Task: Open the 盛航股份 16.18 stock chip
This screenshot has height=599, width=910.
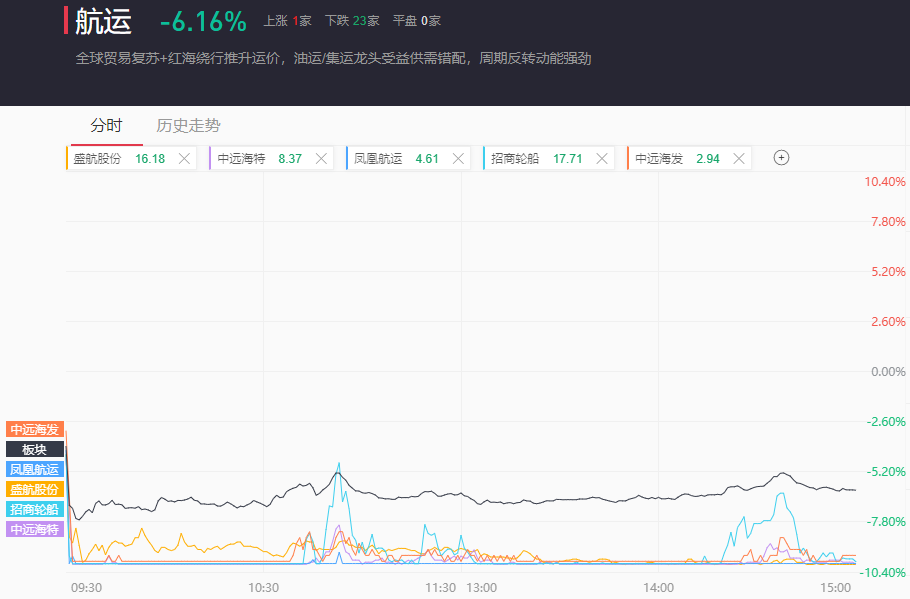Action: 118,158
